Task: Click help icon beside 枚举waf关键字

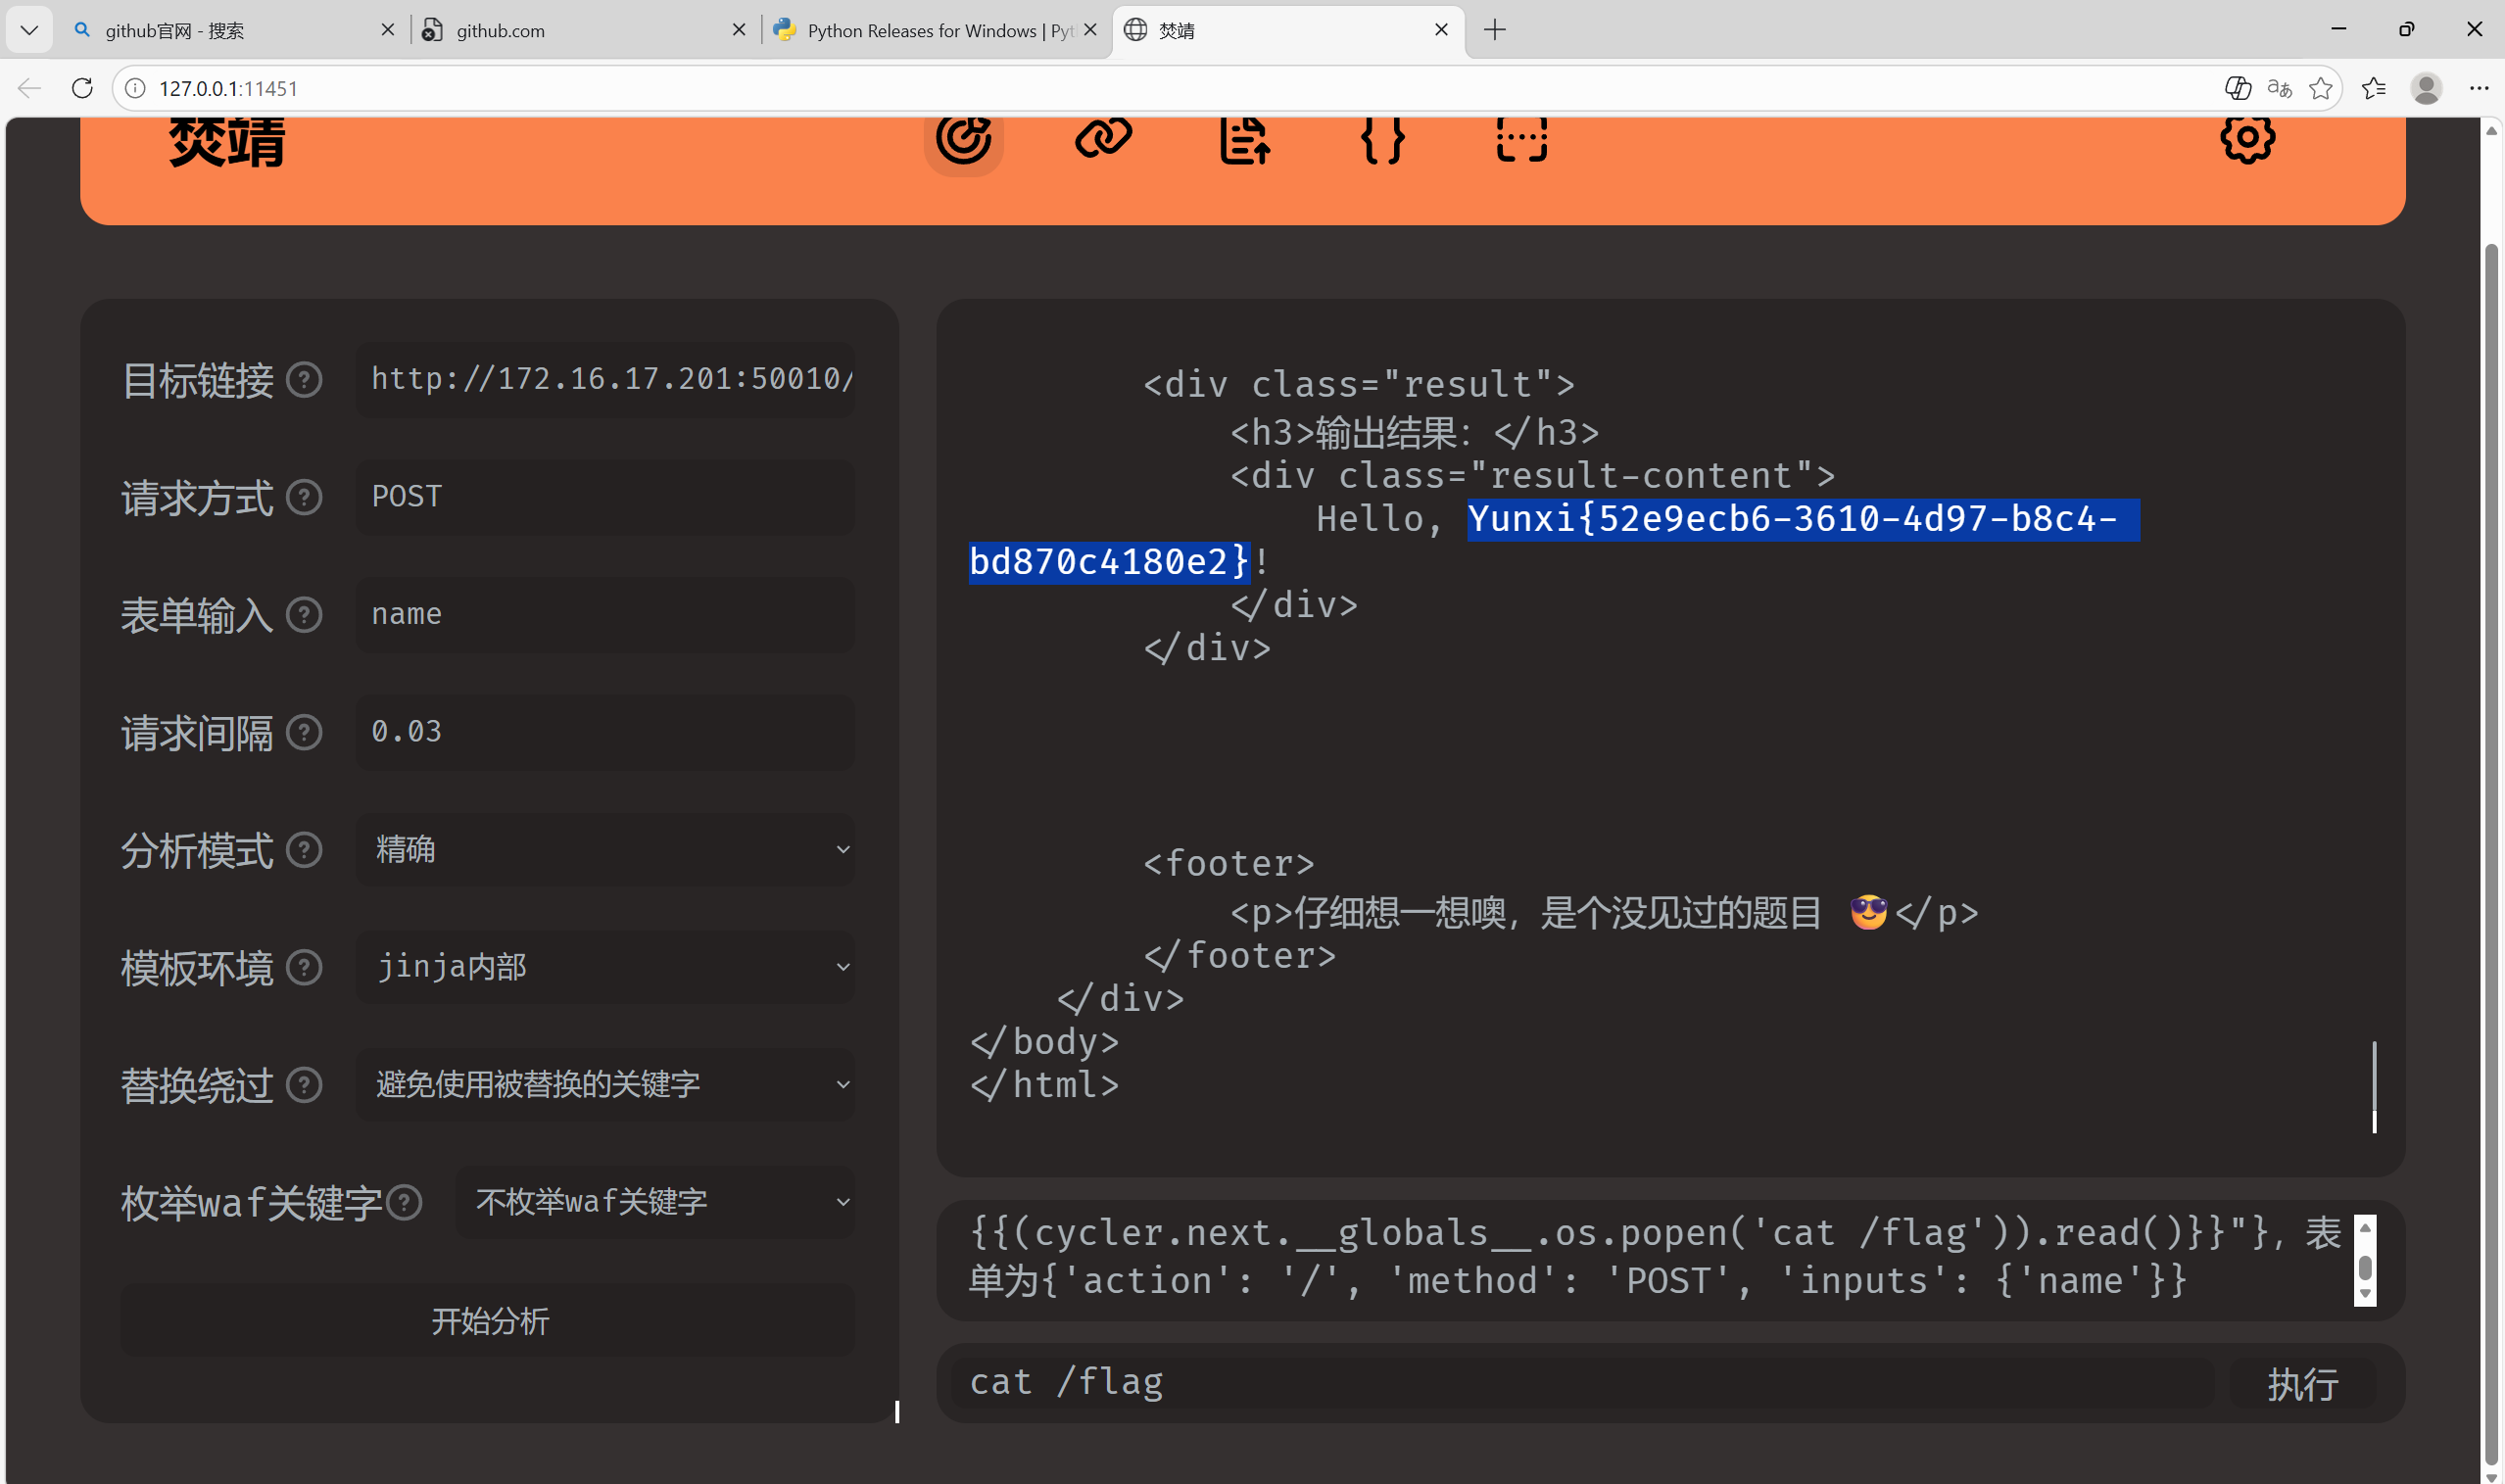Action: coord(404,1203)
